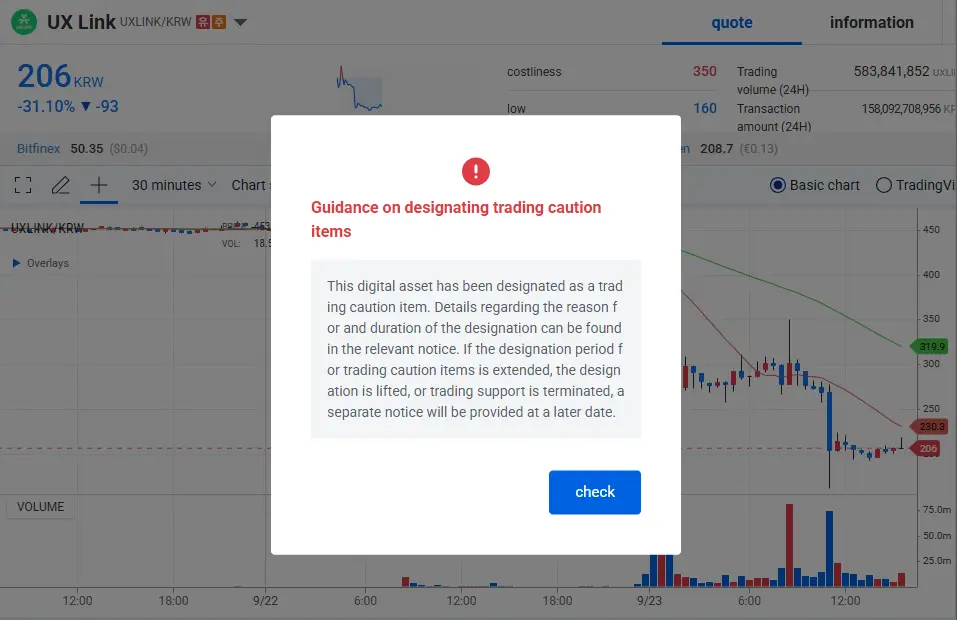
Task: Click the VOLUME panel label
Action: (40, 507)
